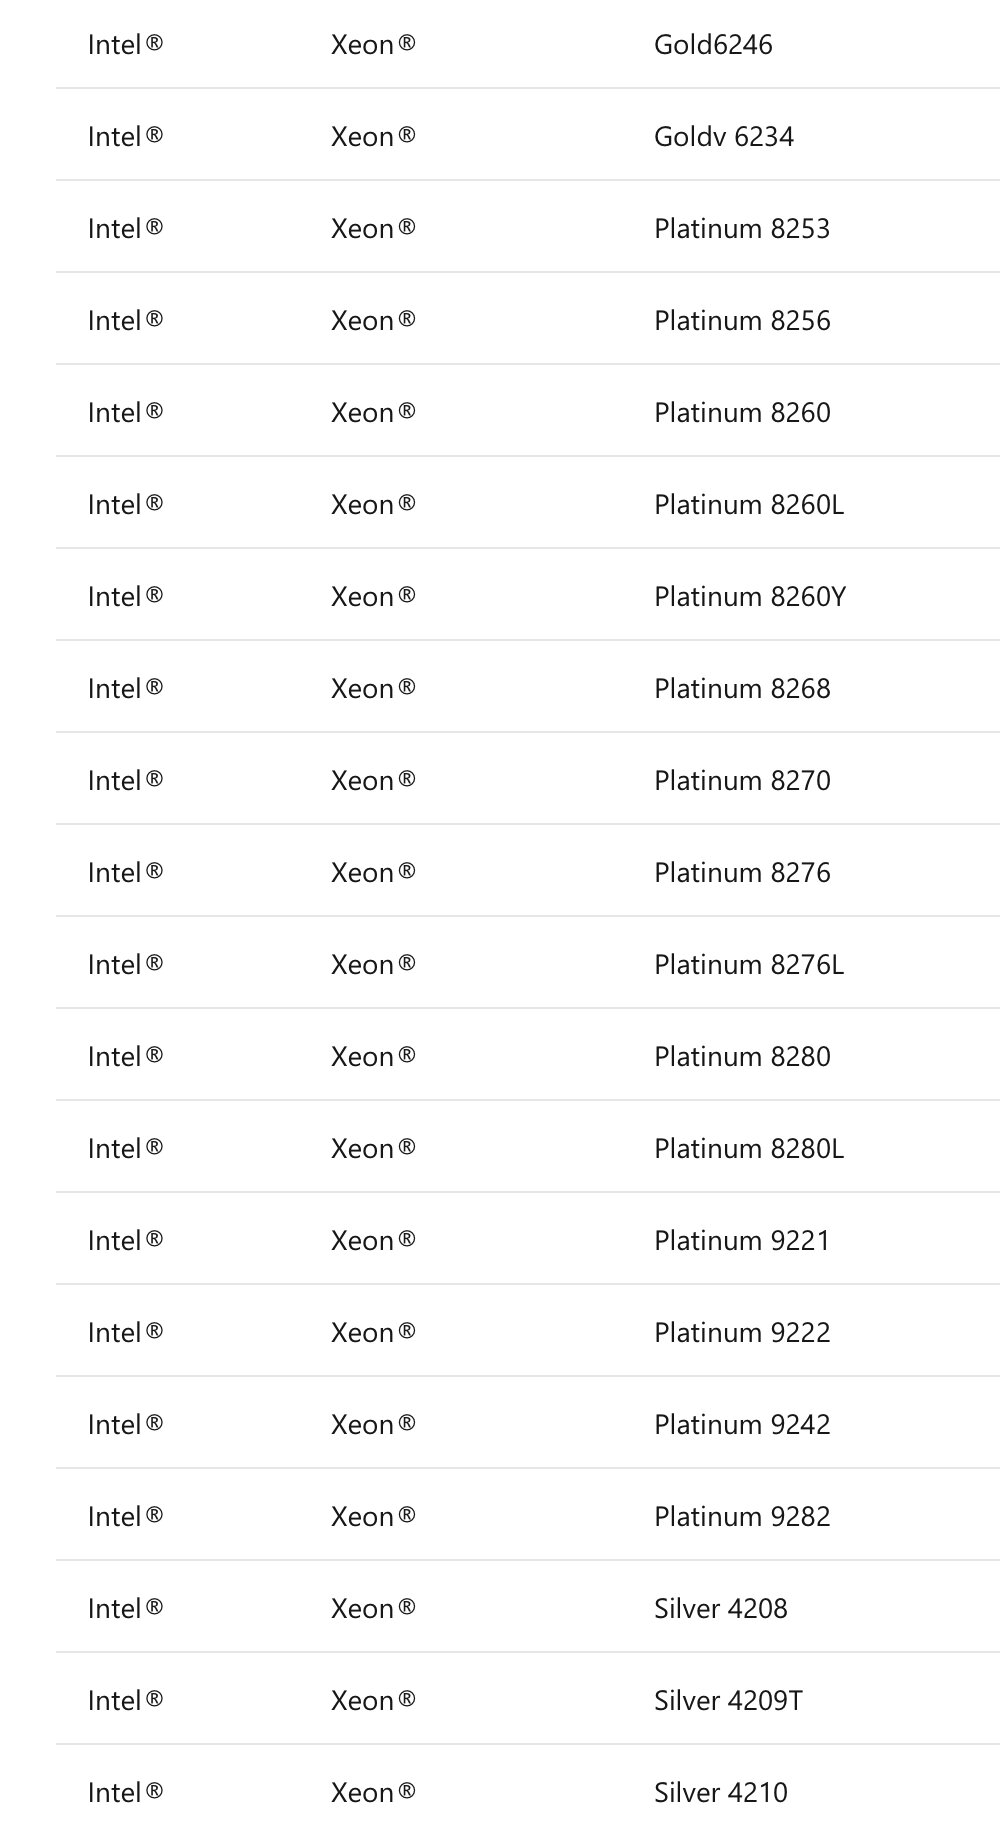Click the Platinum 9222 model entry
The height and width of the screenshot is (1830, 1000).
(x=742, y=1333)
